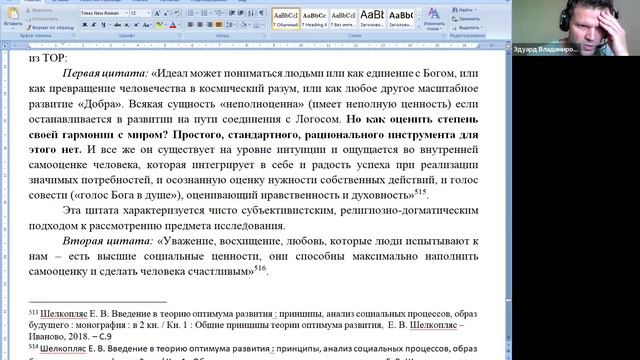Toggle Underline formatting
Viewport: 640px width, 360px height.
coord(103,25)
